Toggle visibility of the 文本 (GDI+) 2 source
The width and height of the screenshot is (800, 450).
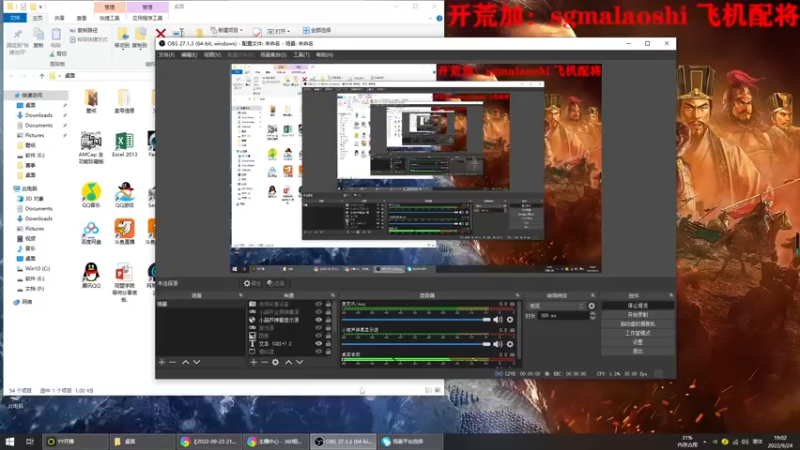319,343
